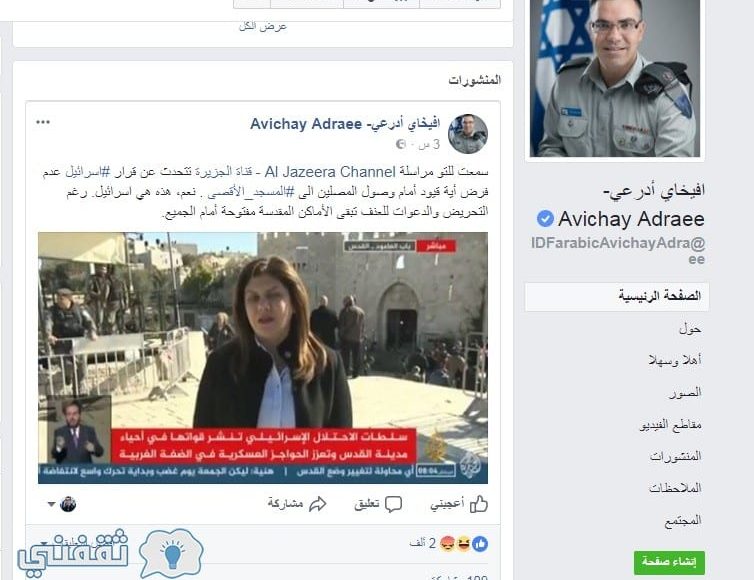Click the عرض الكل link
Viewport: 754px width, 580px height.
coord(263,26)
